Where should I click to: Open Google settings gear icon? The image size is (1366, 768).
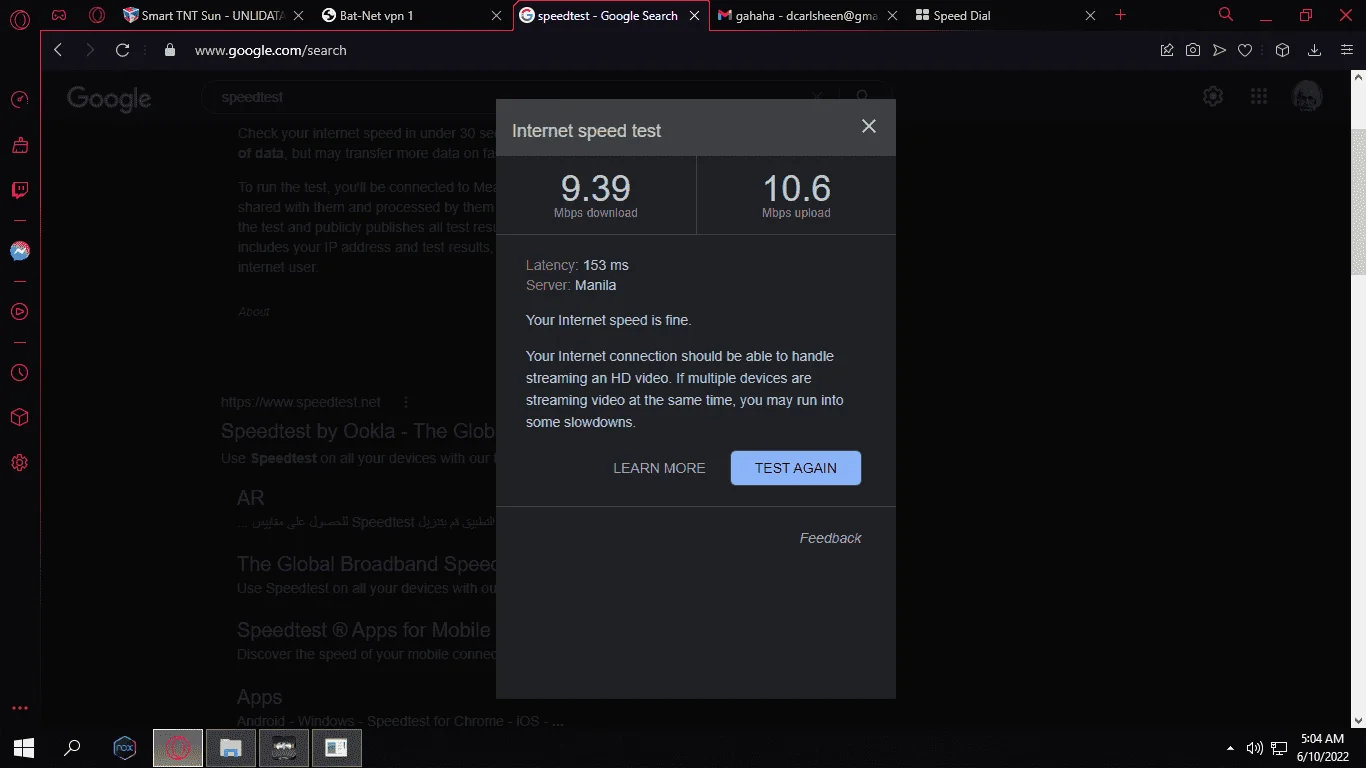pyautogui.click(x=1213, y=97)
